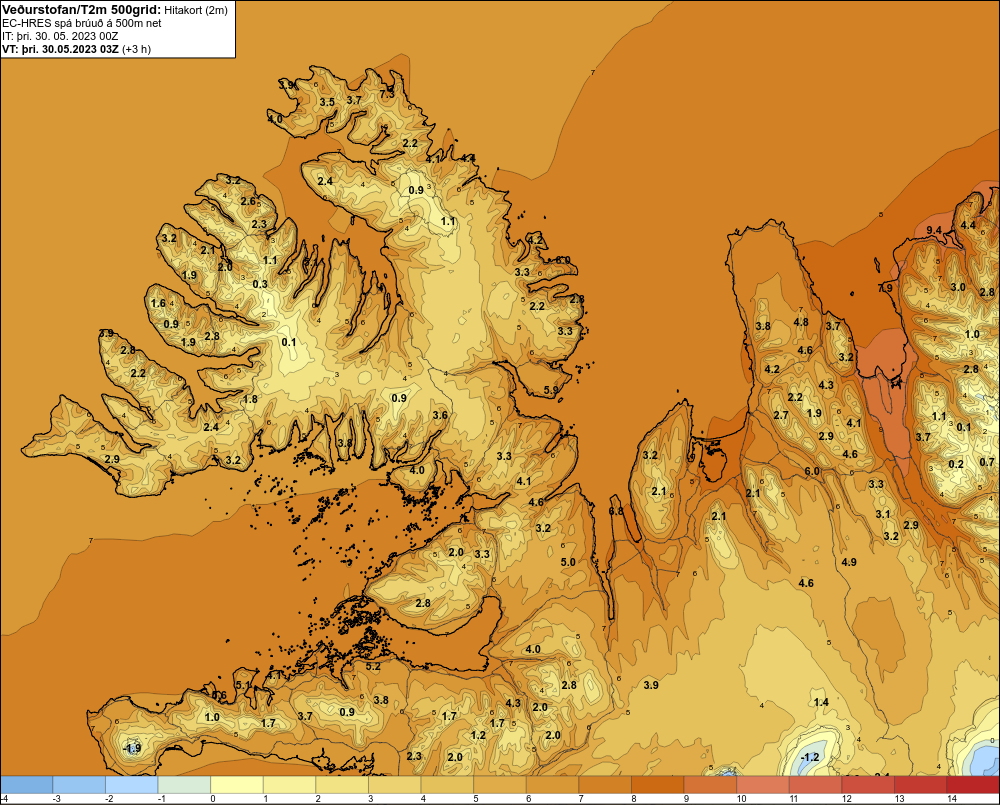Click the 3.5 temperature label
The width and height of the screenshot is (1000, 805).
[327, 102]
